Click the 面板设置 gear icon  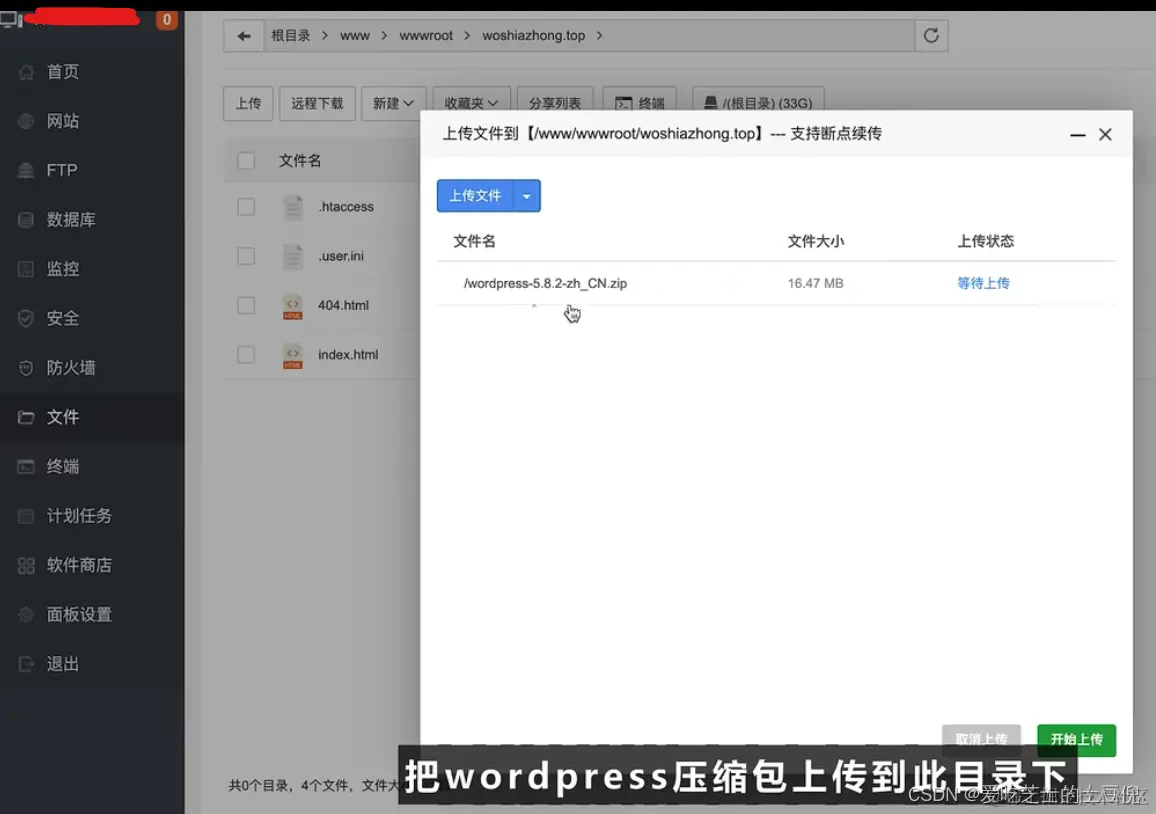coord(26,615)
